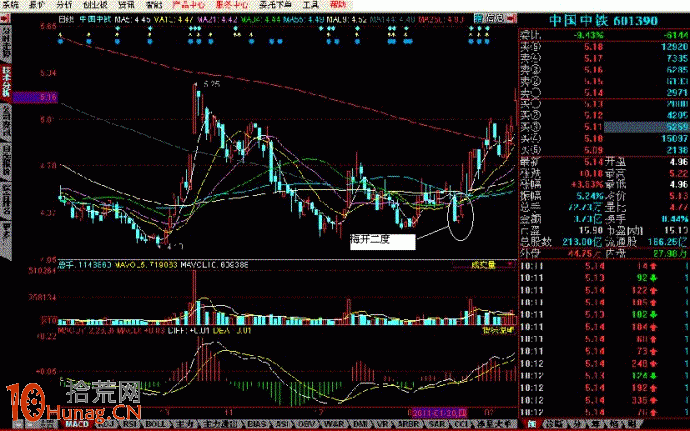The height and width of the screenshot is (431, 690).
Task: Click the 中国中铁 601390 stock title
Action: (x=603, y=20)
